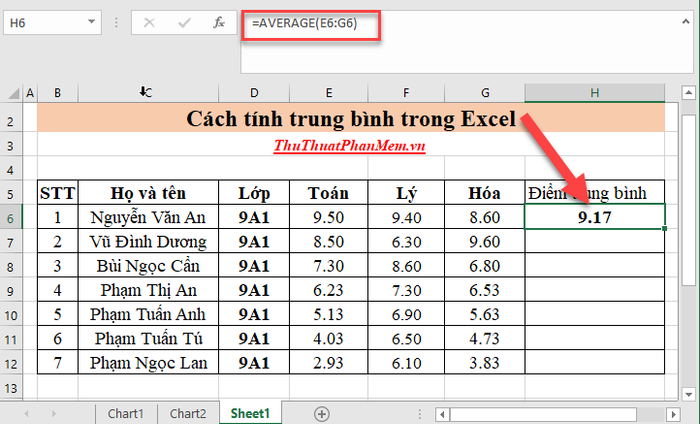
Task: Click Hóa score 6.80
Action: [485, 266]
